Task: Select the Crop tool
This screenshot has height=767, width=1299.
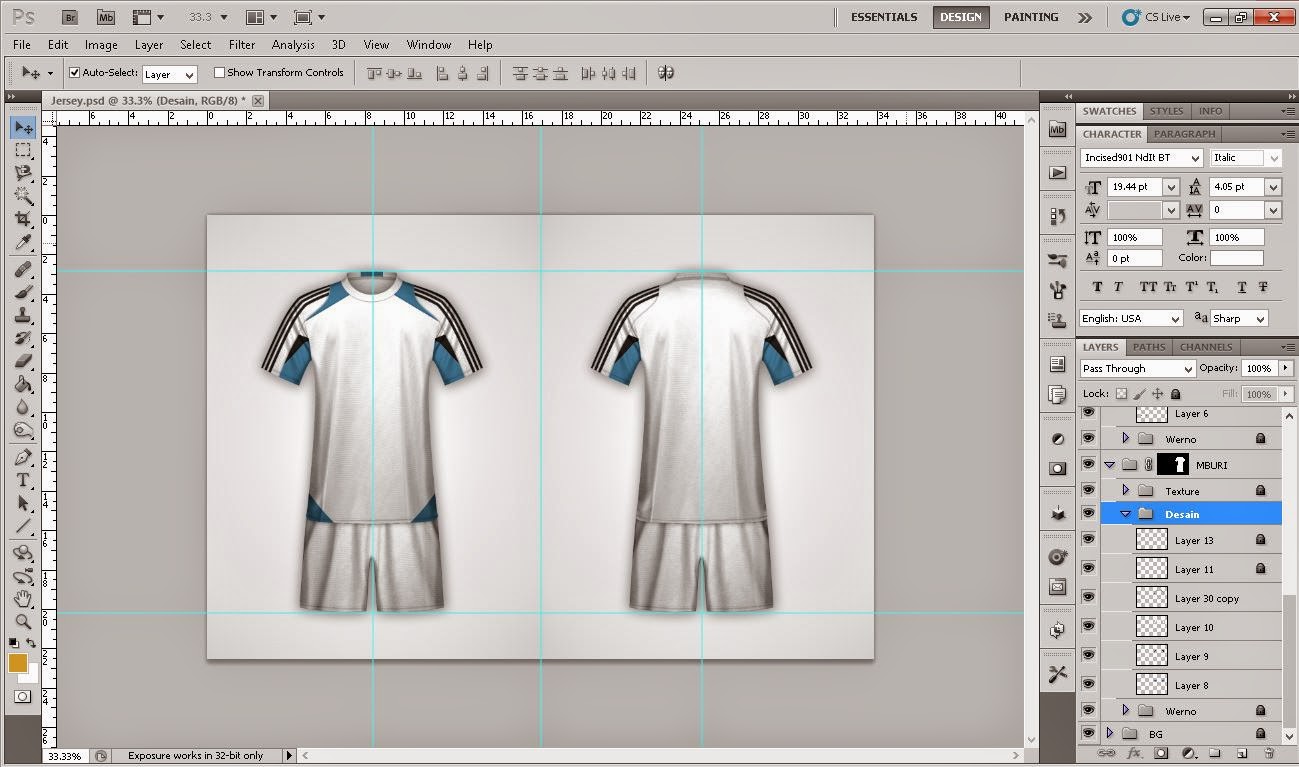Action: coord(23,218)
